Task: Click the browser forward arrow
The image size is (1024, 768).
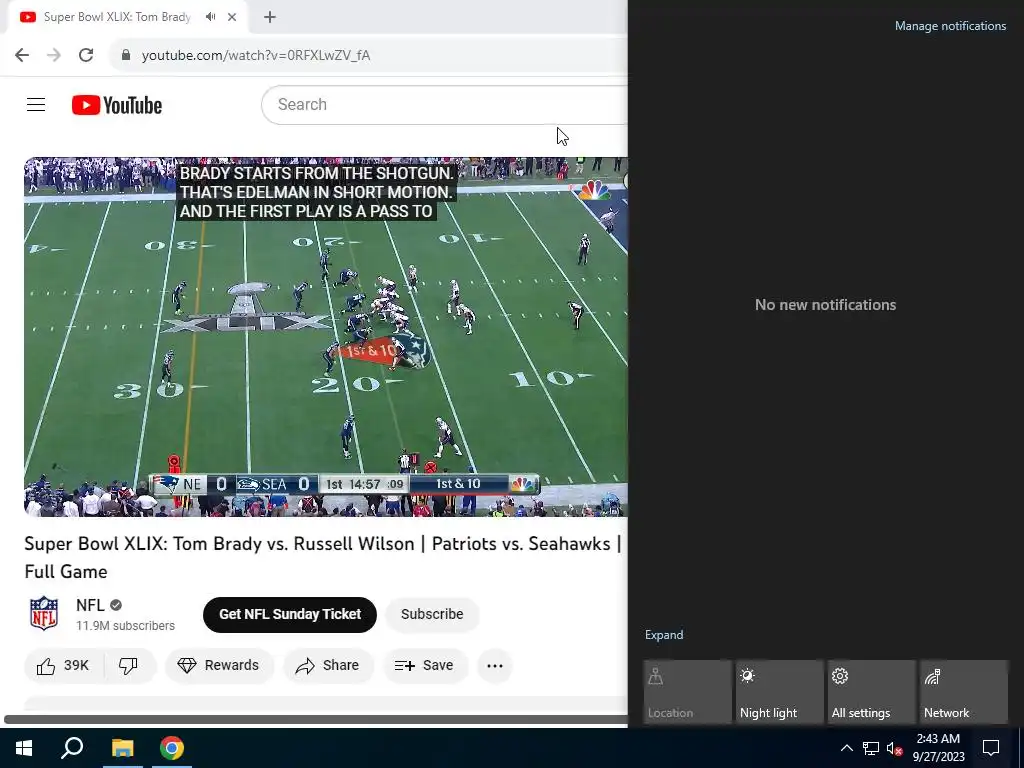Action: [54, 55]
